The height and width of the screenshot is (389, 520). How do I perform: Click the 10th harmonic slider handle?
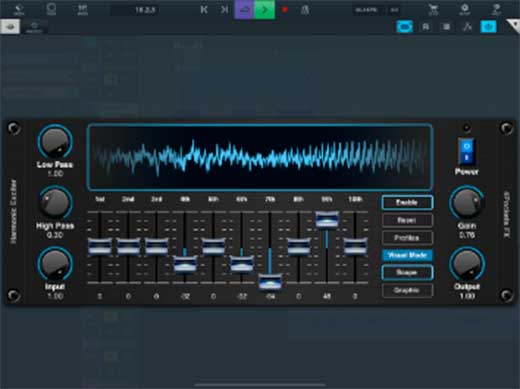pyautogui.click(x=355, y=247)
